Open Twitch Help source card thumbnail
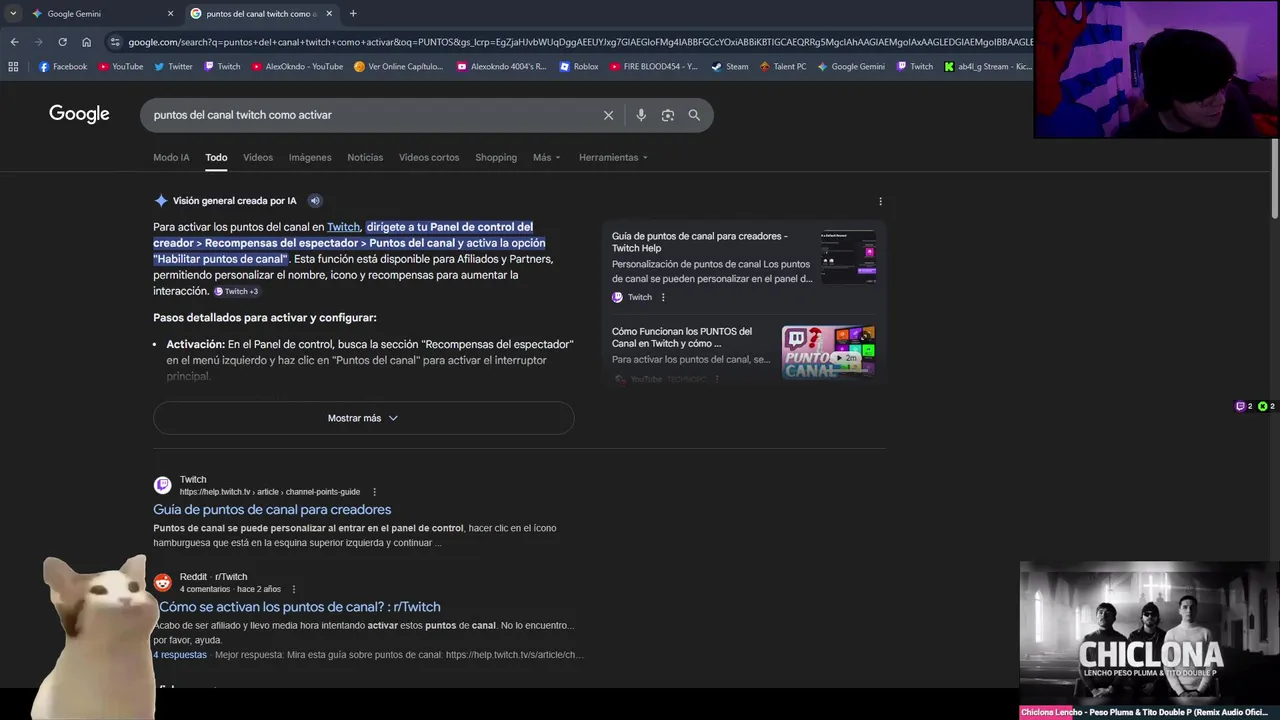This screenshot has width=1280, height=720. point(848,257)
